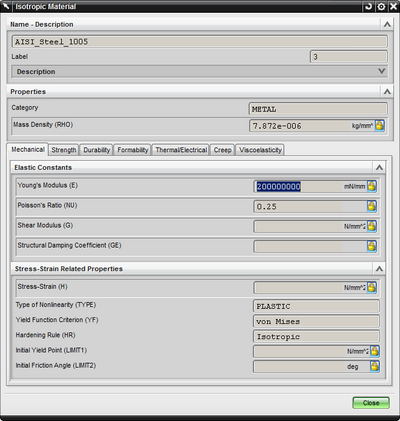
Task: Open the Thermal/Electrical tab
Action: 181,150
